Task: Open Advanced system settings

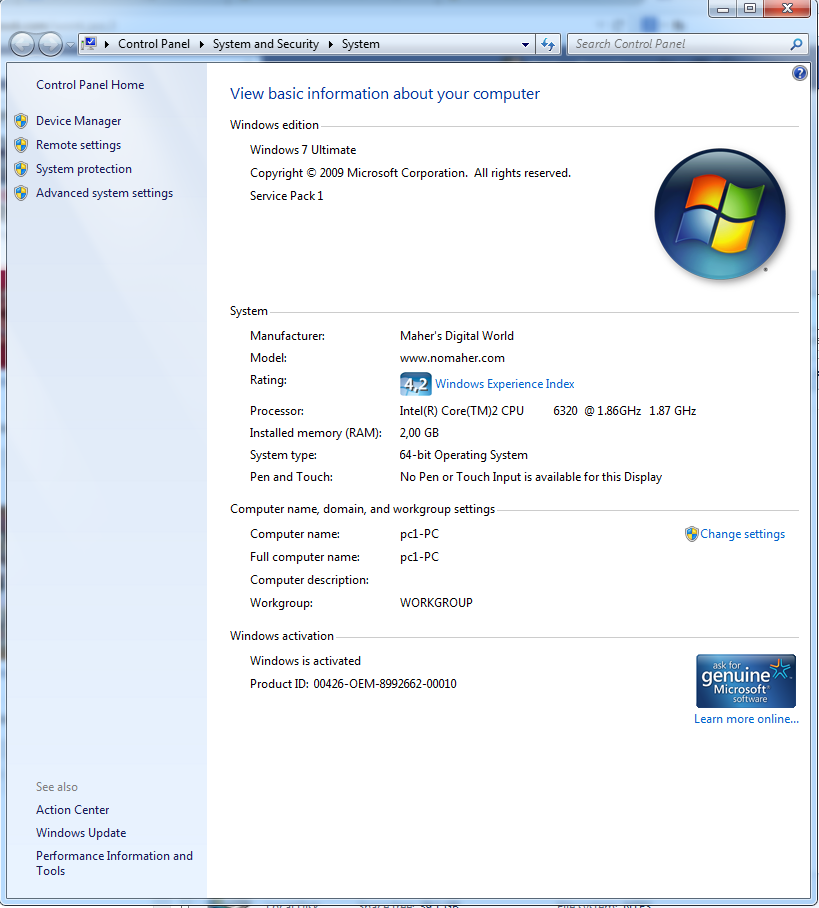Action: tap(104, 193)
